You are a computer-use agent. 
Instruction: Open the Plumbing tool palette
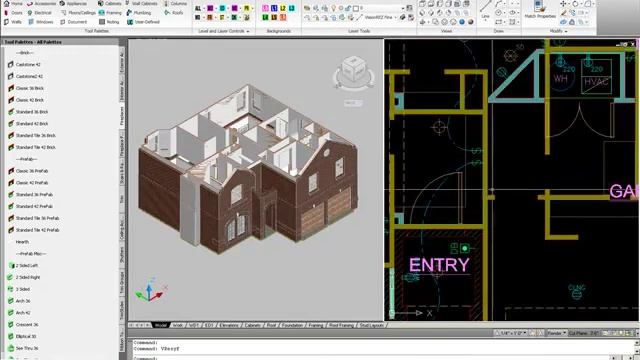point(138,13)
